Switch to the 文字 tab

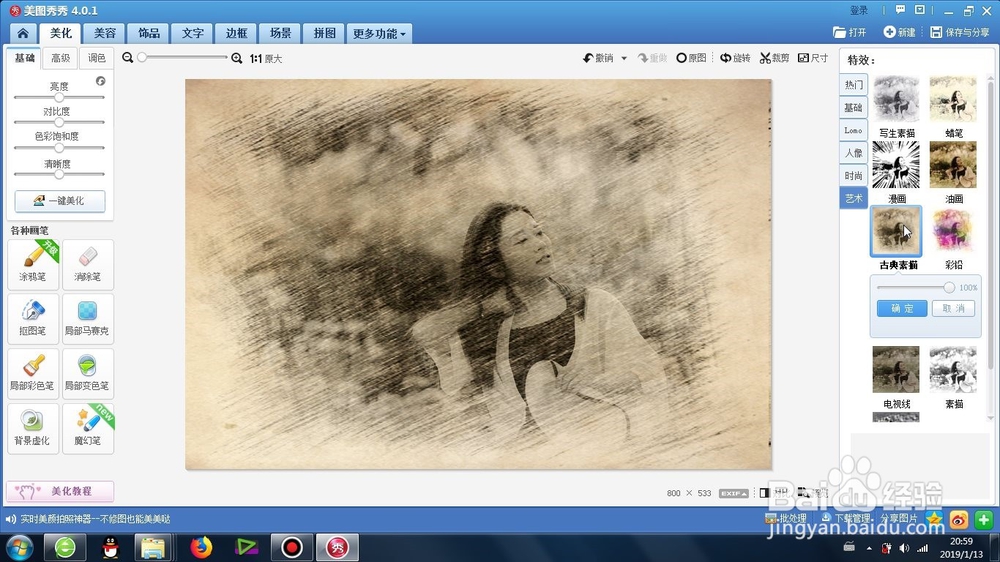192,33
